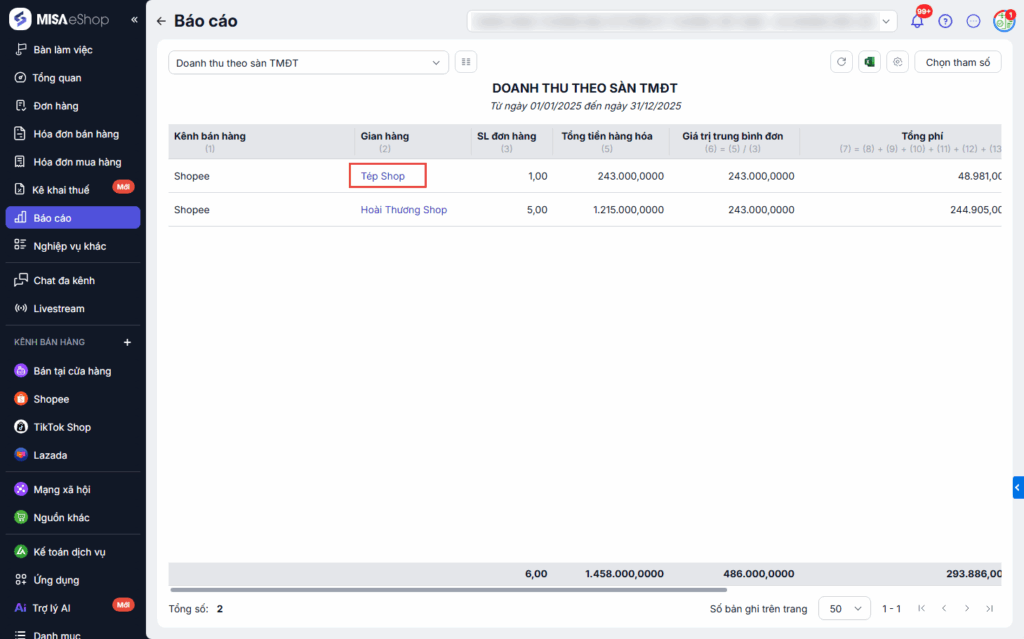1024x639 pixels.
Task: Expand the blue side panel arrow
Action: (1018, 487)
